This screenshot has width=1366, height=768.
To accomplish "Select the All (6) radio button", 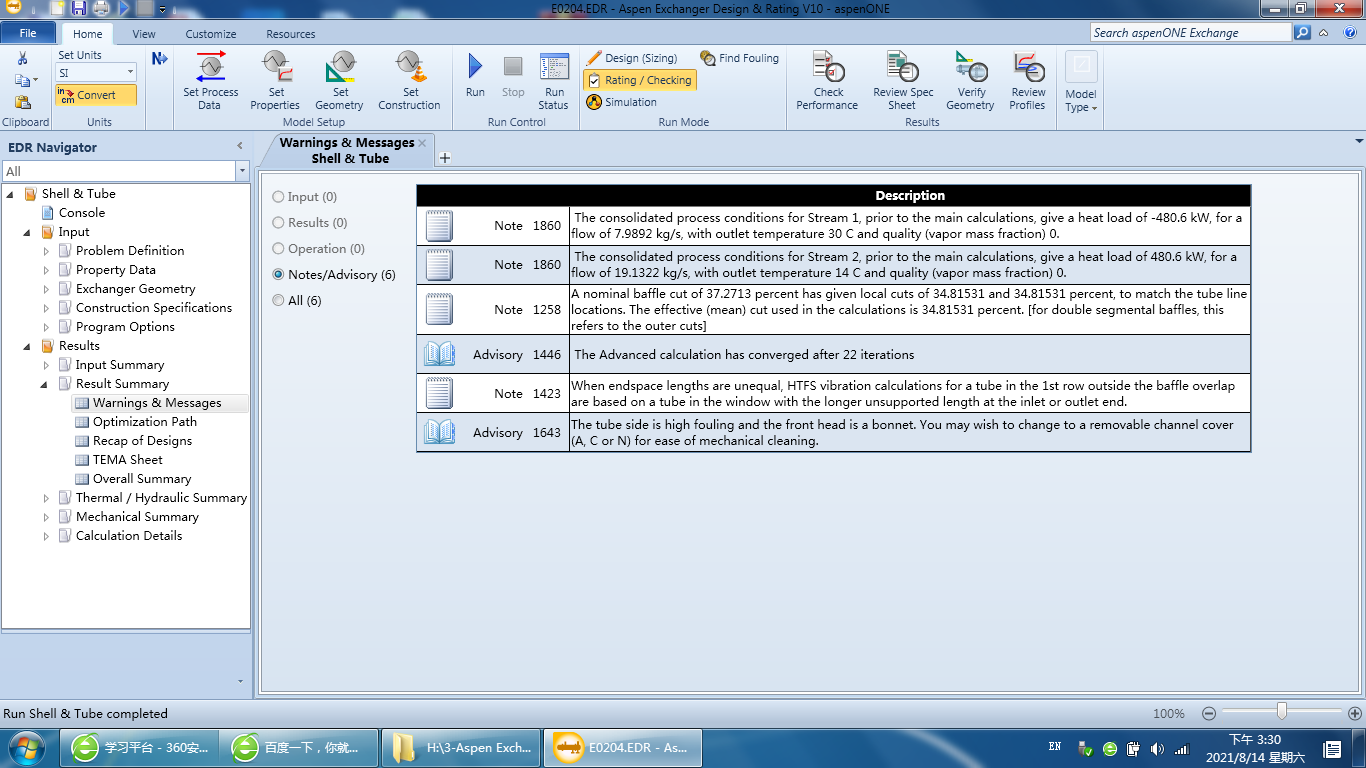I will pyautogui.click(x=279, y=301).
